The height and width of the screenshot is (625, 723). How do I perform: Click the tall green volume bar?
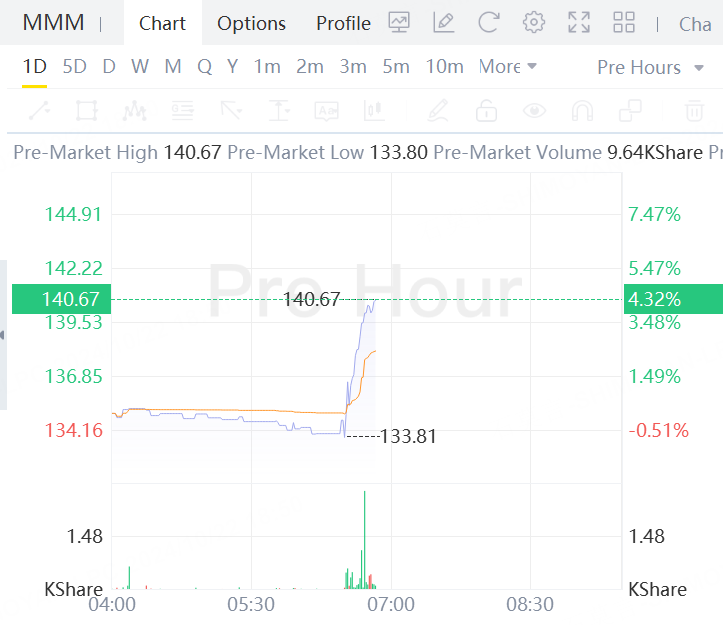[x=364, y=540]
